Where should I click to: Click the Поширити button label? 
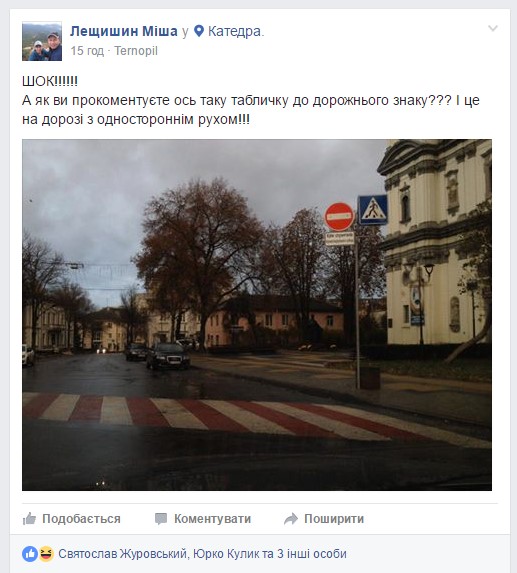pos(334,519)
